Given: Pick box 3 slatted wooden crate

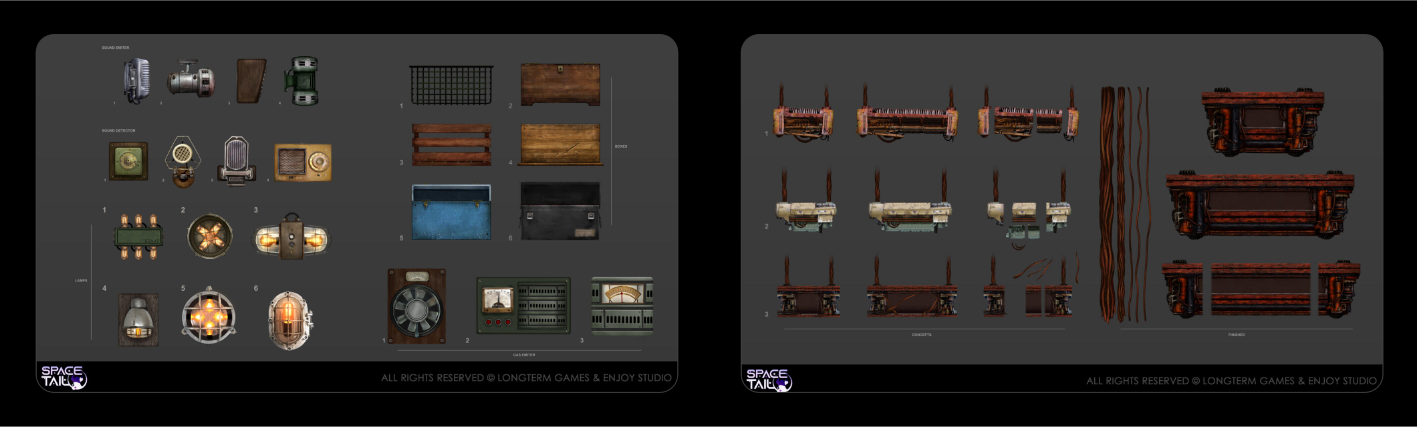Looking at the screenshot, I should click(452, 145).
